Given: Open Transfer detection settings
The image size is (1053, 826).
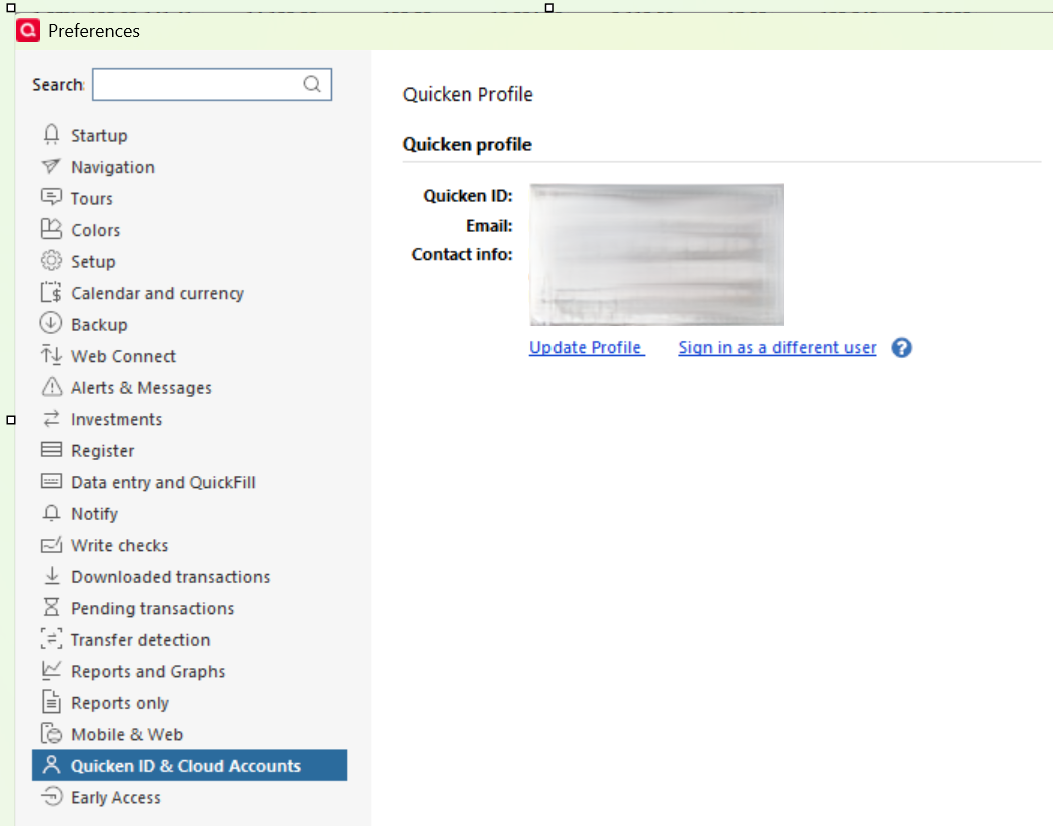Looking at the screenshot, I should pos(140,641).
